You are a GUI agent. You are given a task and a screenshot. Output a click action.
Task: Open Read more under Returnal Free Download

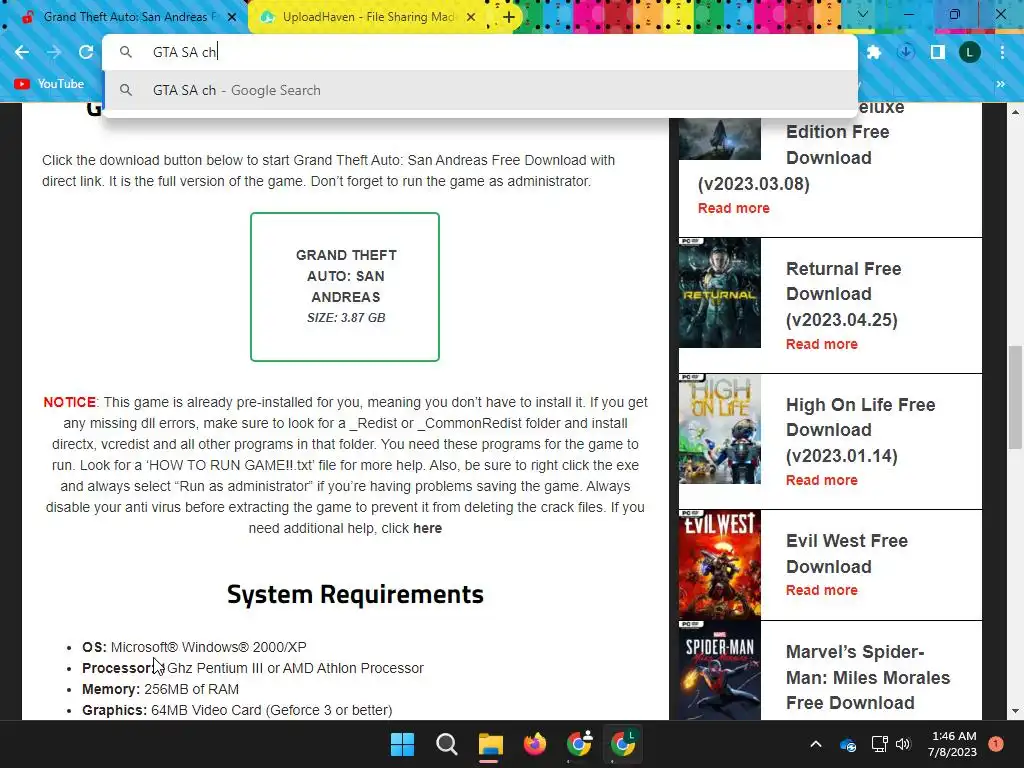[822, 344]
